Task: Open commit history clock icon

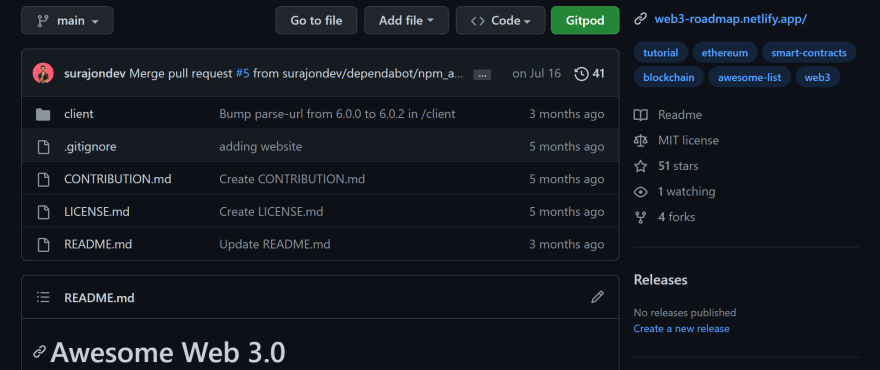Action: tap(581, 74)
